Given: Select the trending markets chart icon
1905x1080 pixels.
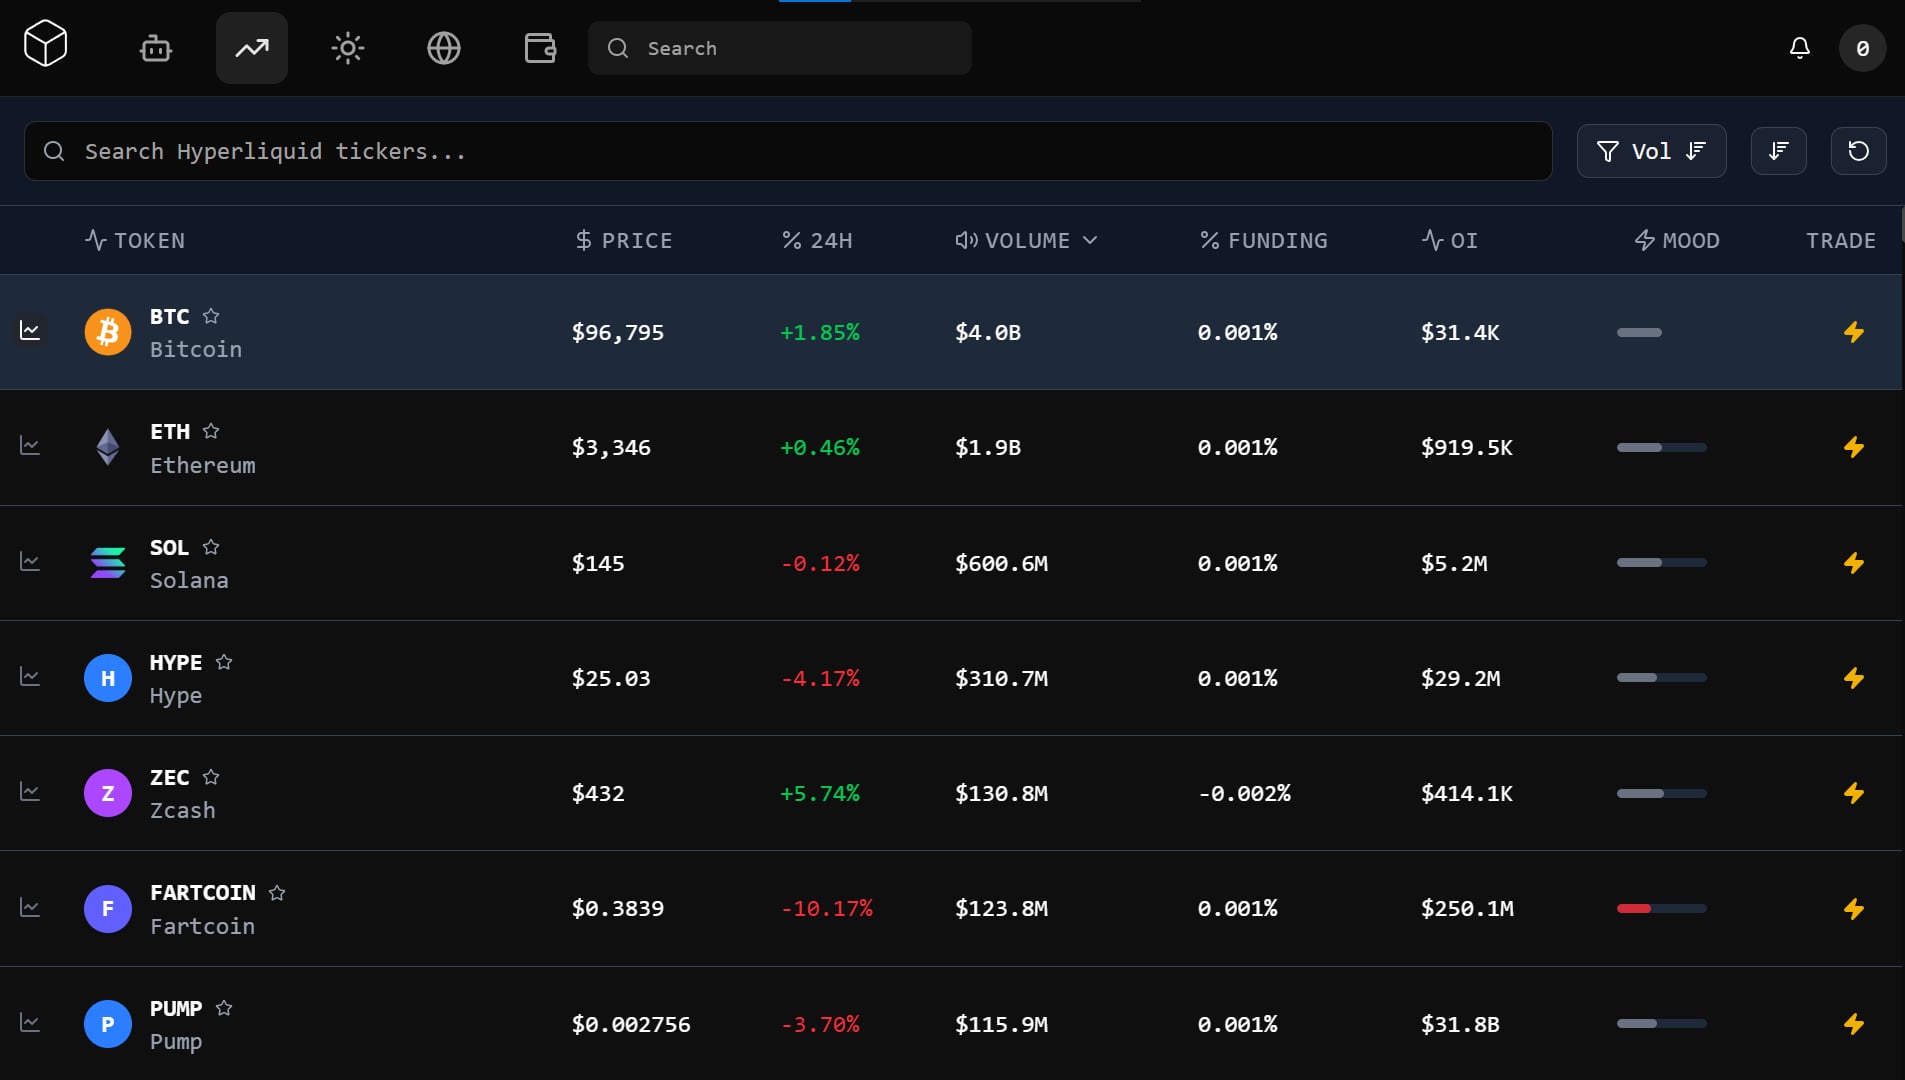Looking at the screenshot, I should (x=252, y=48).
